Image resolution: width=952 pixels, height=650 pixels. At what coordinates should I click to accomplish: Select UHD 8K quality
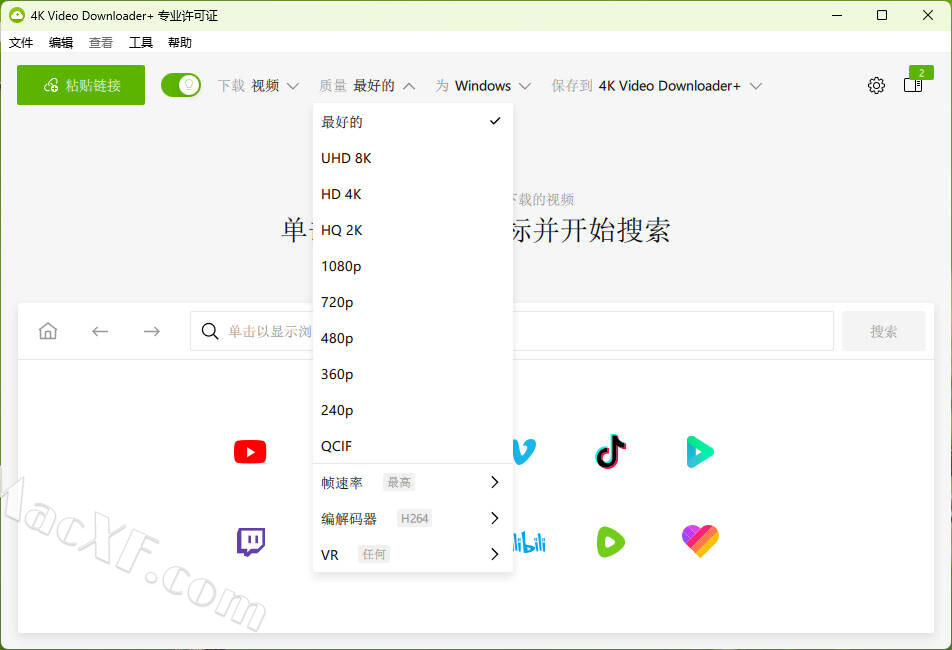[413, 158]
